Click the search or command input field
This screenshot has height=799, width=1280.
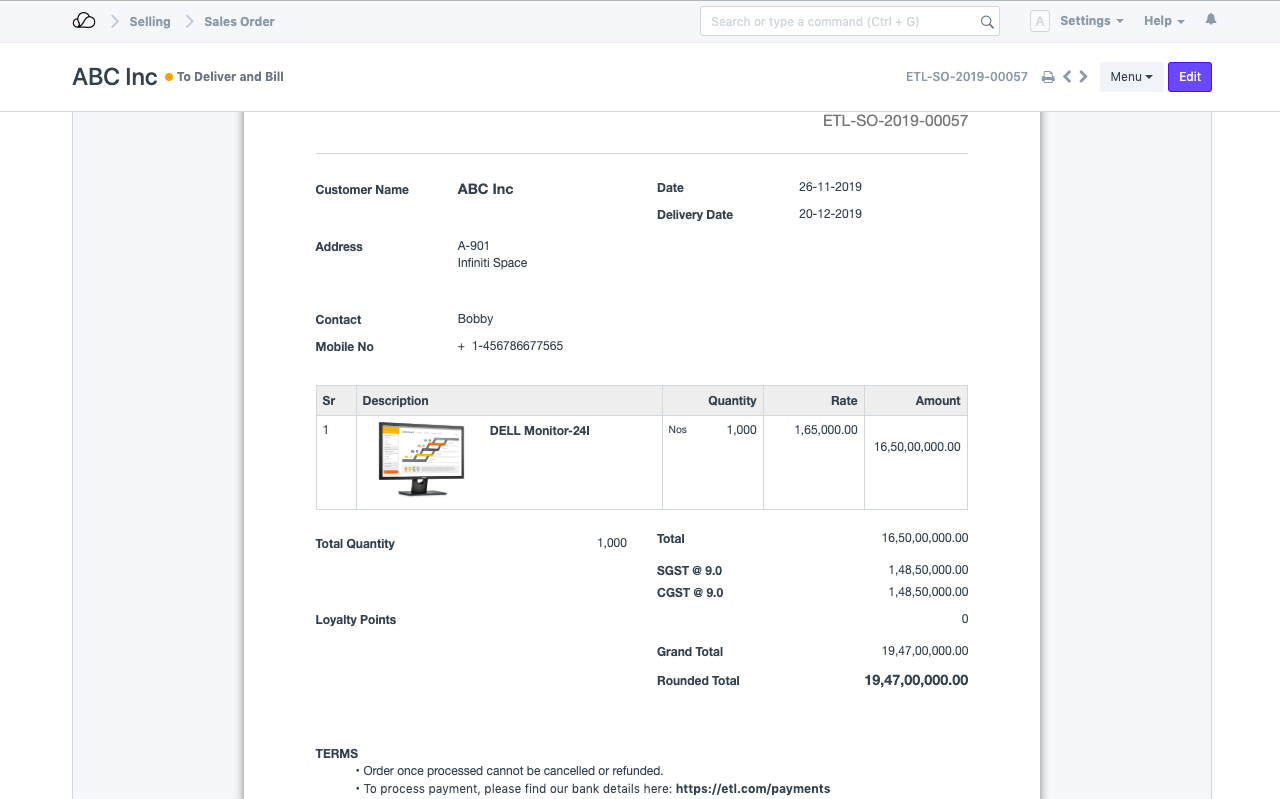click(x=840, y=21)
